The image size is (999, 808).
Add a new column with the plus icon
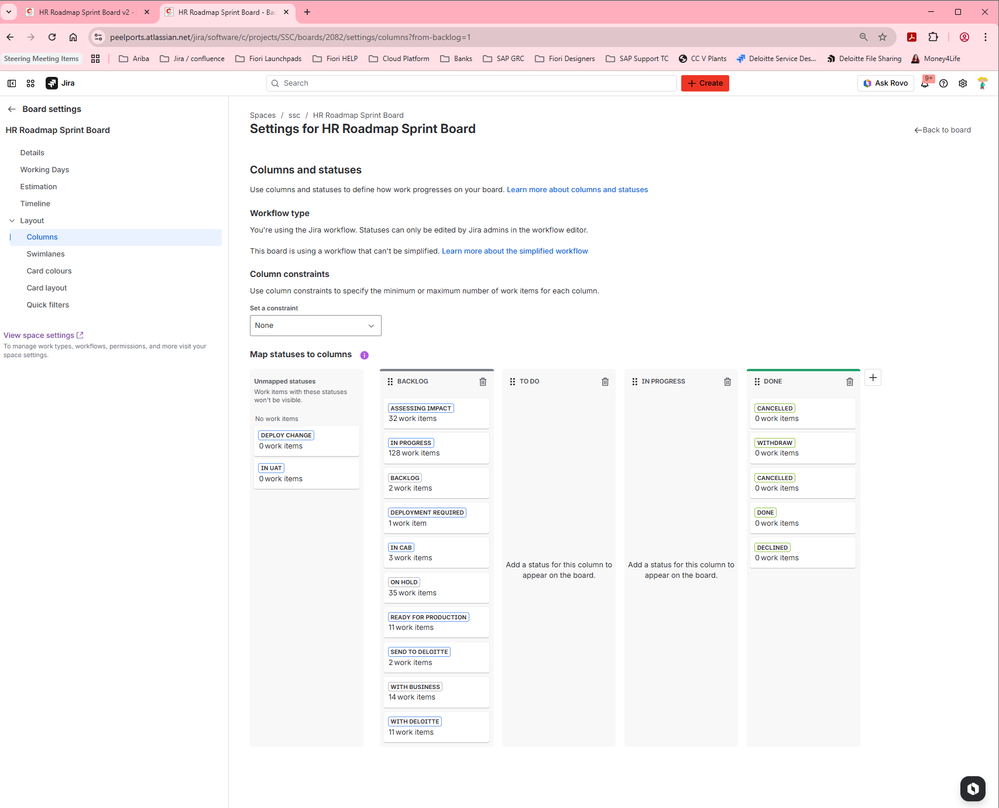tap(872, 377)
